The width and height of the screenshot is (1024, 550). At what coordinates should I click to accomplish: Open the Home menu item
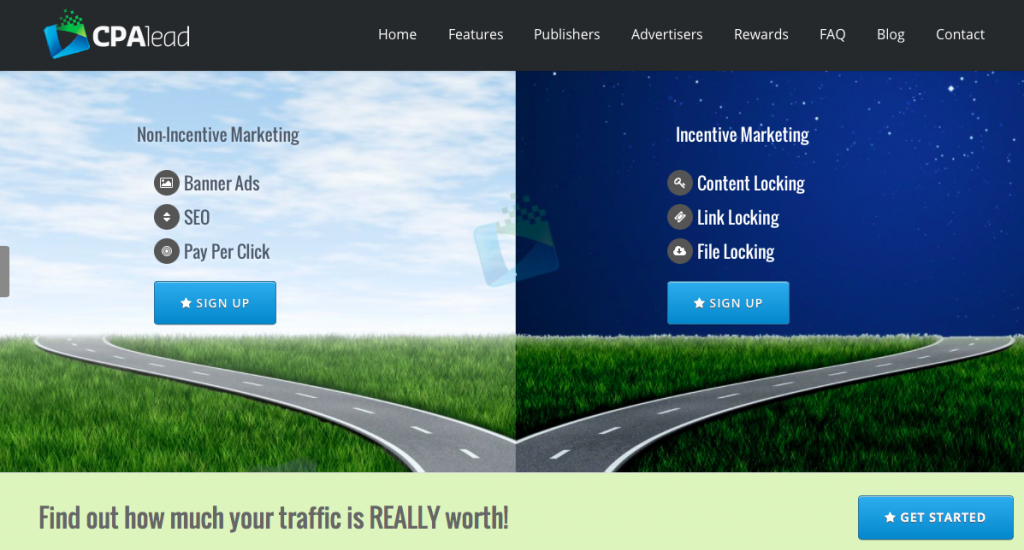pyautogui.click(x=397, y=34)
